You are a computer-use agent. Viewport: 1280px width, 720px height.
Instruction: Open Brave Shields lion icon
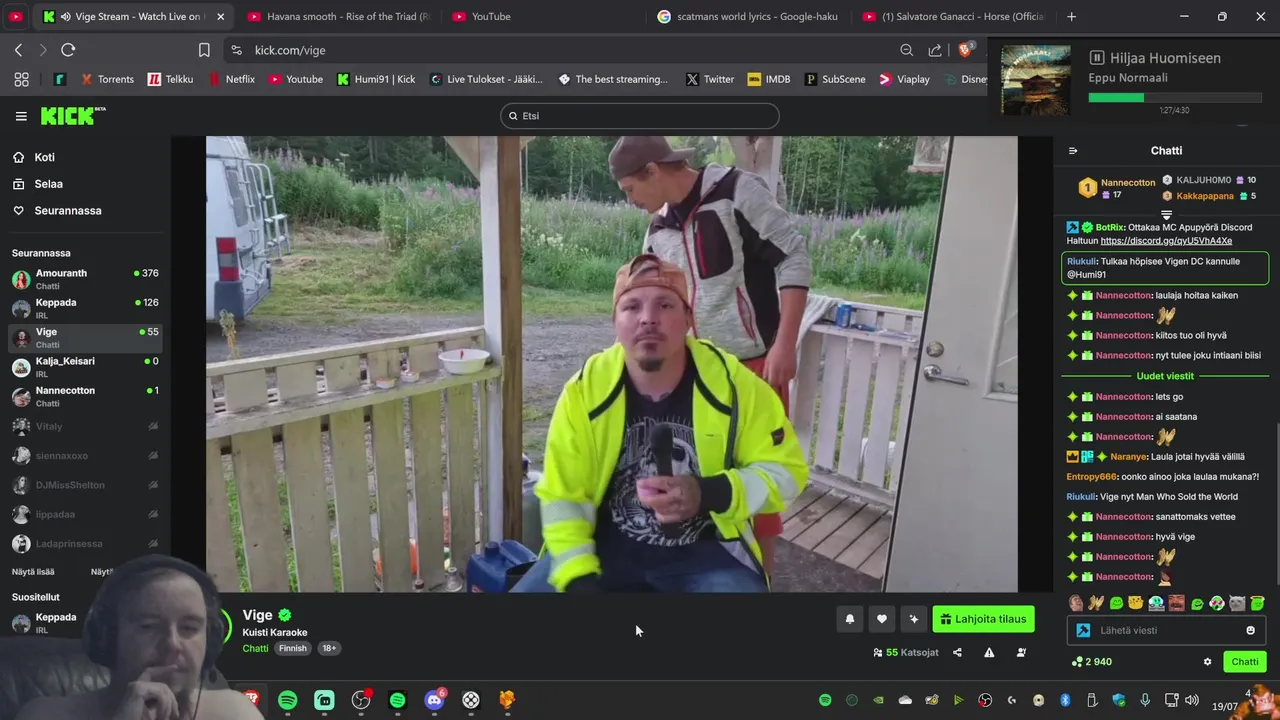point(966,50)
